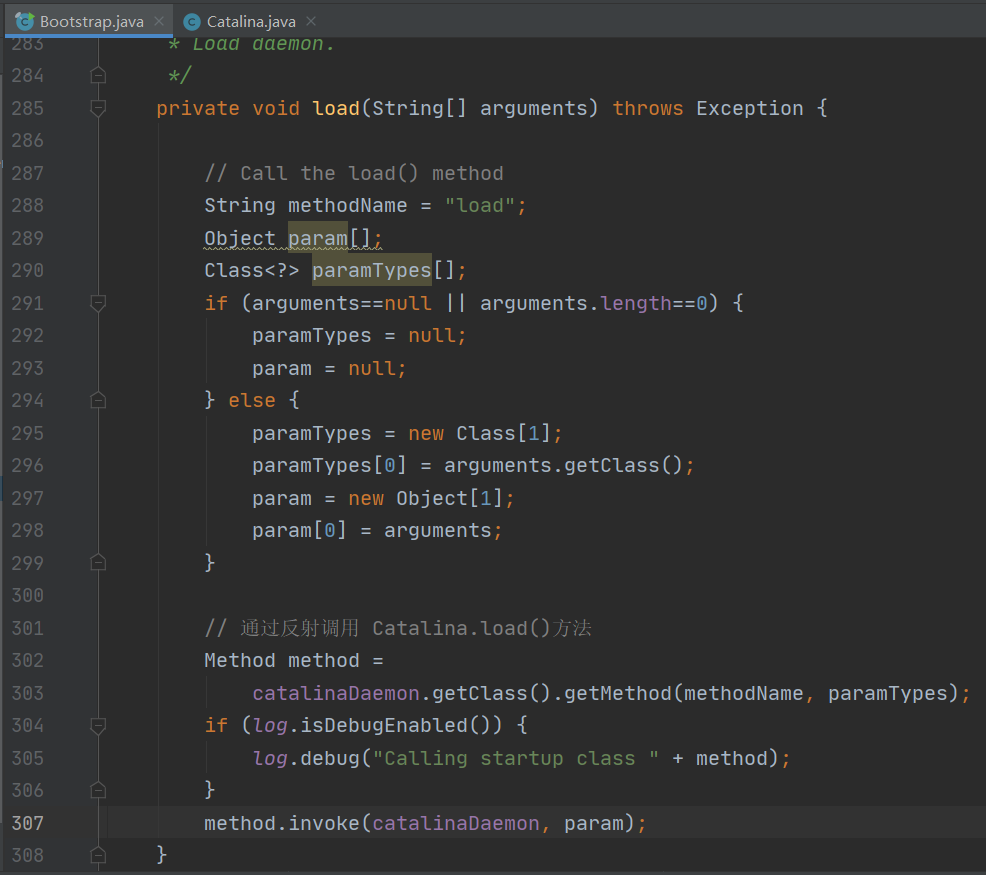Close the Bootstrap.java tab
The height and width of the screenshot is (875, 986).
tap(159, 21)
